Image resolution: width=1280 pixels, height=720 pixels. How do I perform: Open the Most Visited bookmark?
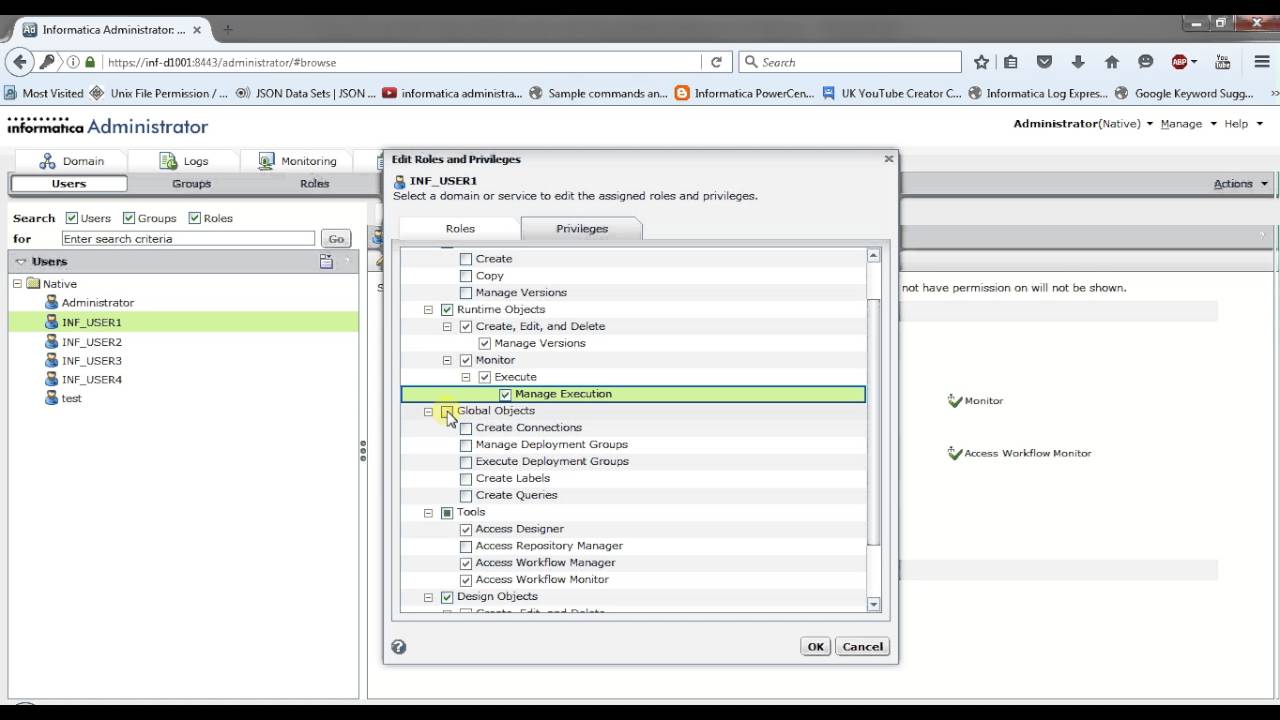pos(45,93)
